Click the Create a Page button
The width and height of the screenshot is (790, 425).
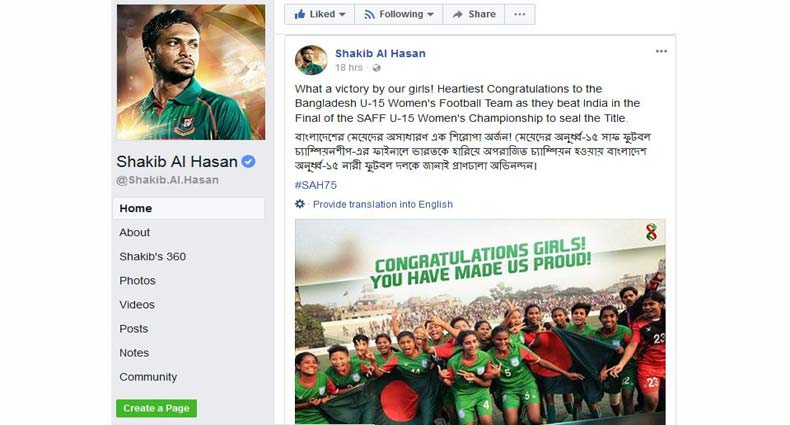pyautogui.click(x=156, y=408)
